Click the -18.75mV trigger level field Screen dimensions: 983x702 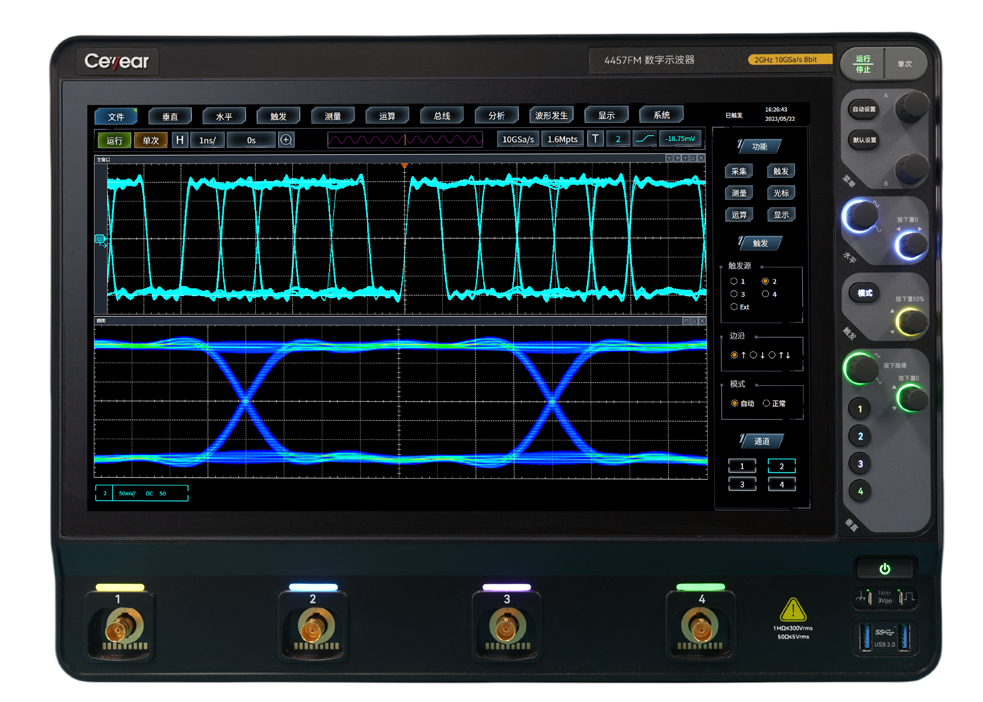680,140
